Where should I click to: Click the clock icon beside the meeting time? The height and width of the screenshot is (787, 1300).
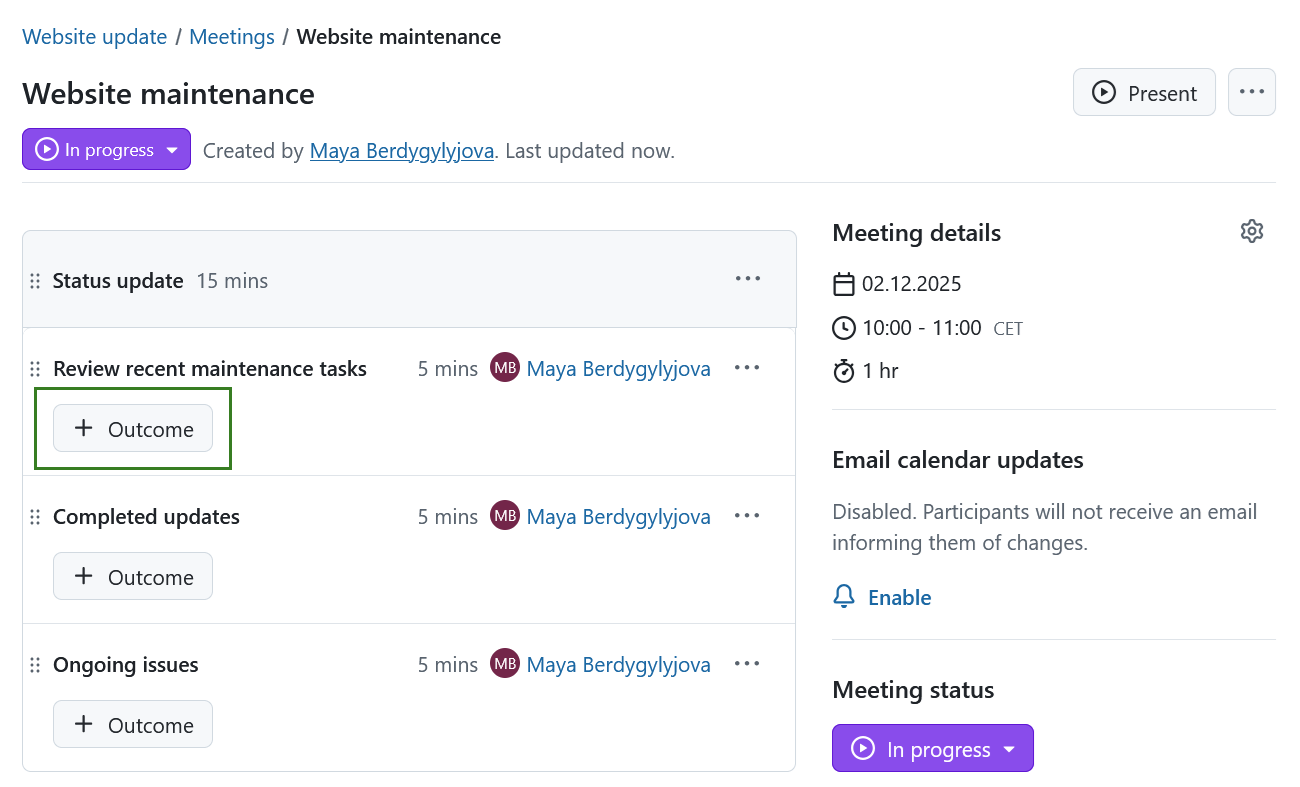click(843, 327)
